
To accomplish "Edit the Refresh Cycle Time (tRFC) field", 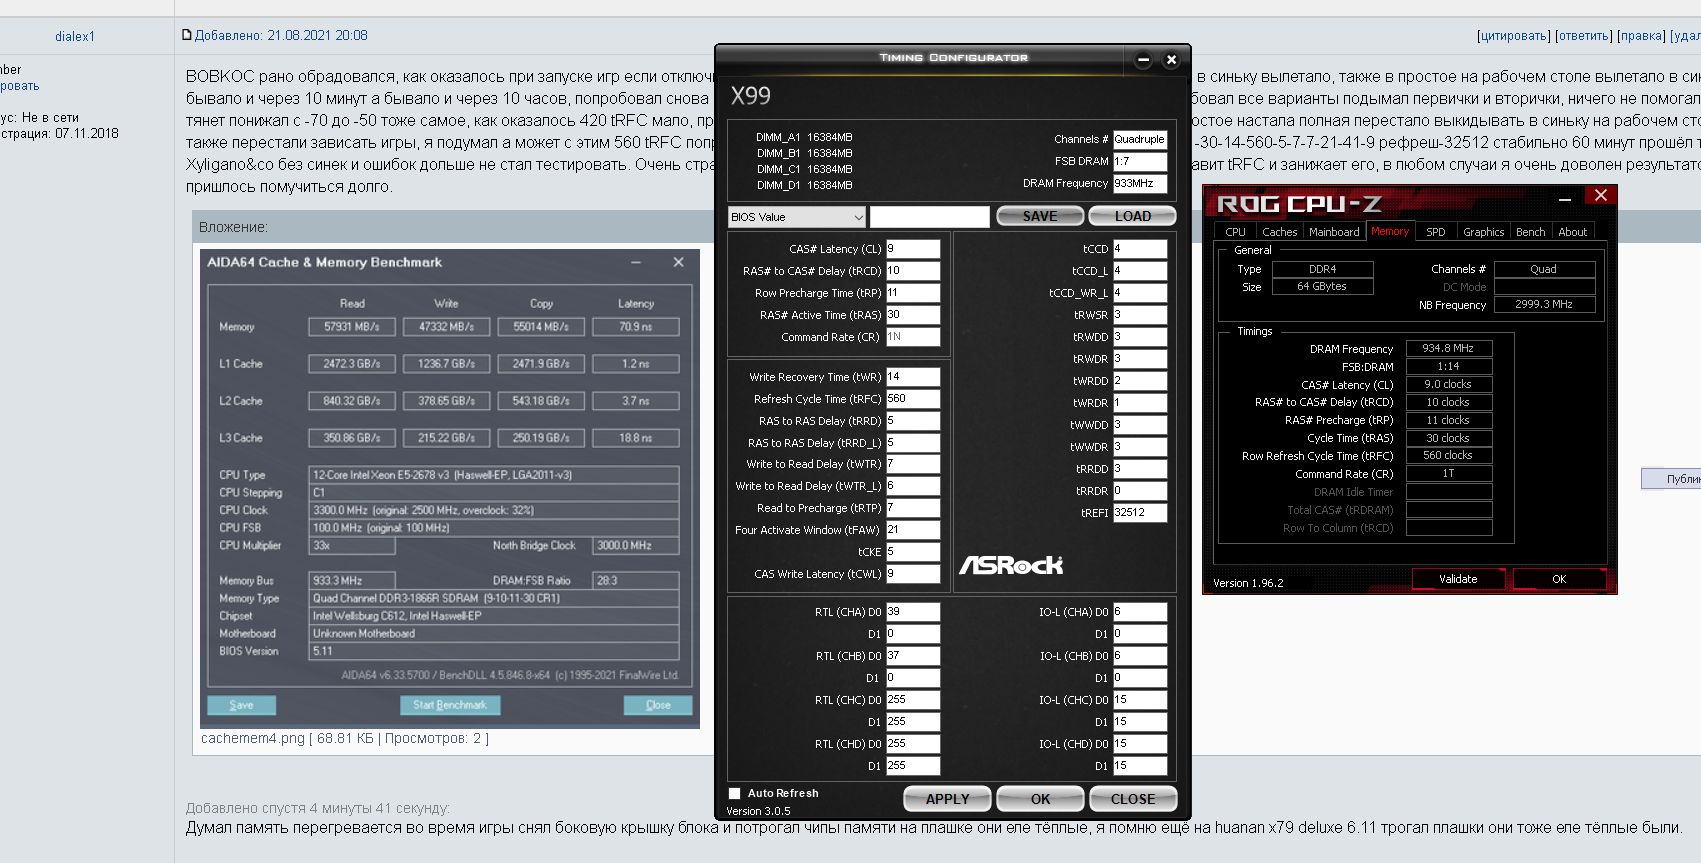I will point(913,399).
